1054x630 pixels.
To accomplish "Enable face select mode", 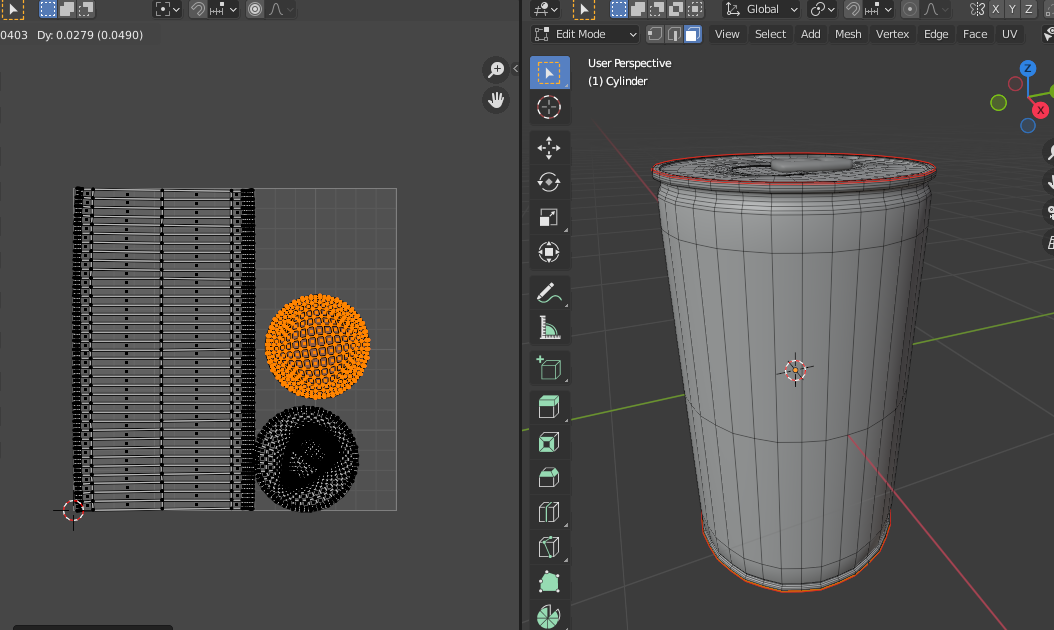I will point(692,34).
